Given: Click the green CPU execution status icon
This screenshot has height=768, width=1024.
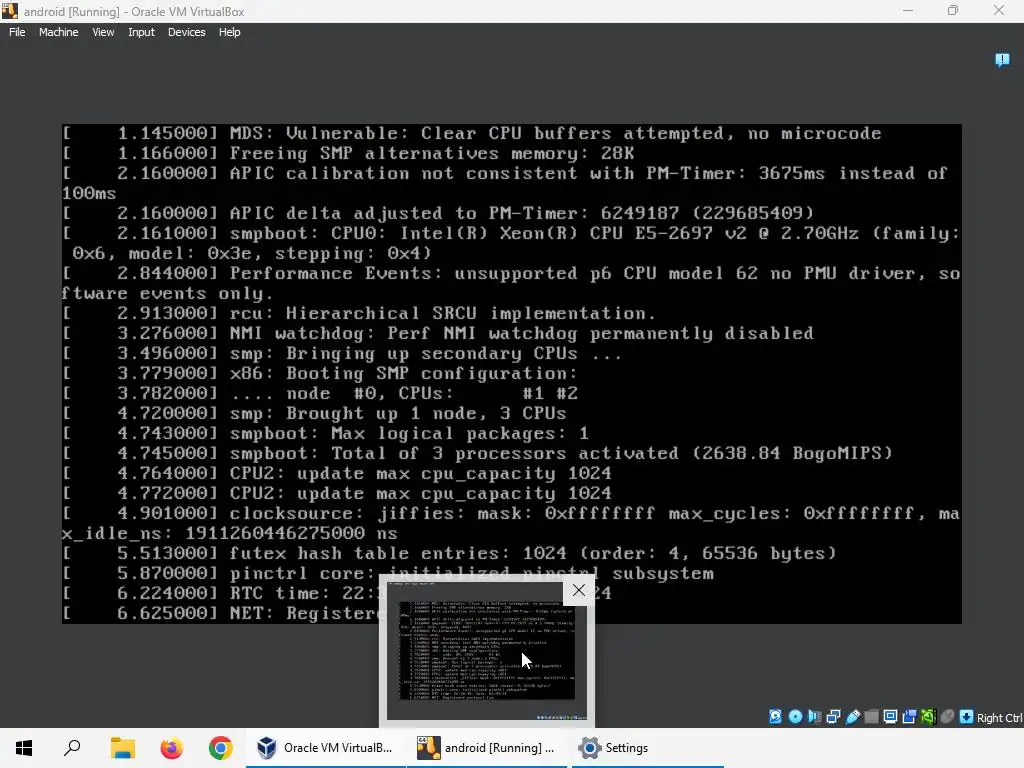Looking at the screenshot, I should [x=928, y=716].
